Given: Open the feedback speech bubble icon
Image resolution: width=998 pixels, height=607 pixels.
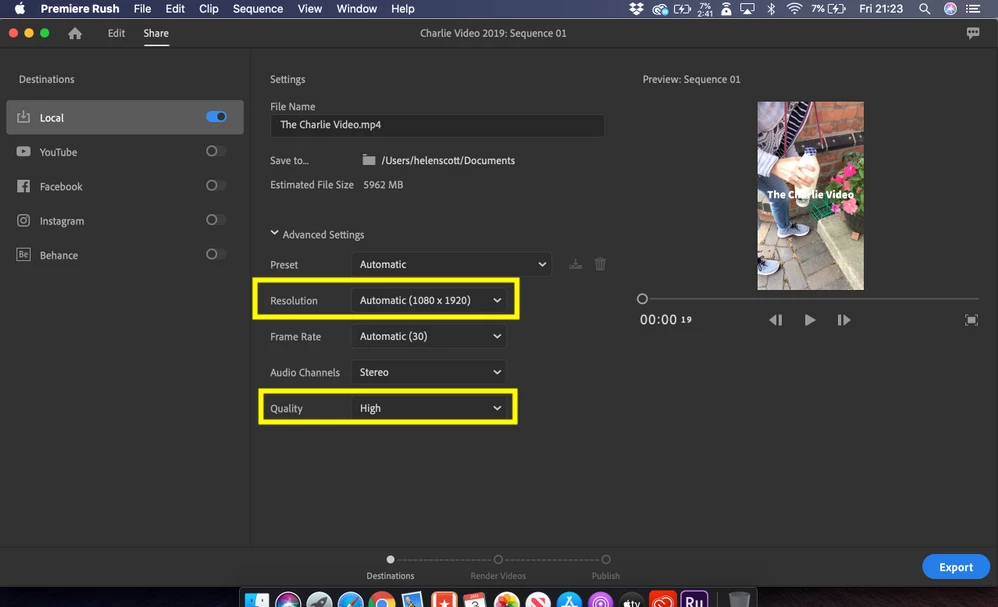Looking at the screenshot, I should click(973, 33).
